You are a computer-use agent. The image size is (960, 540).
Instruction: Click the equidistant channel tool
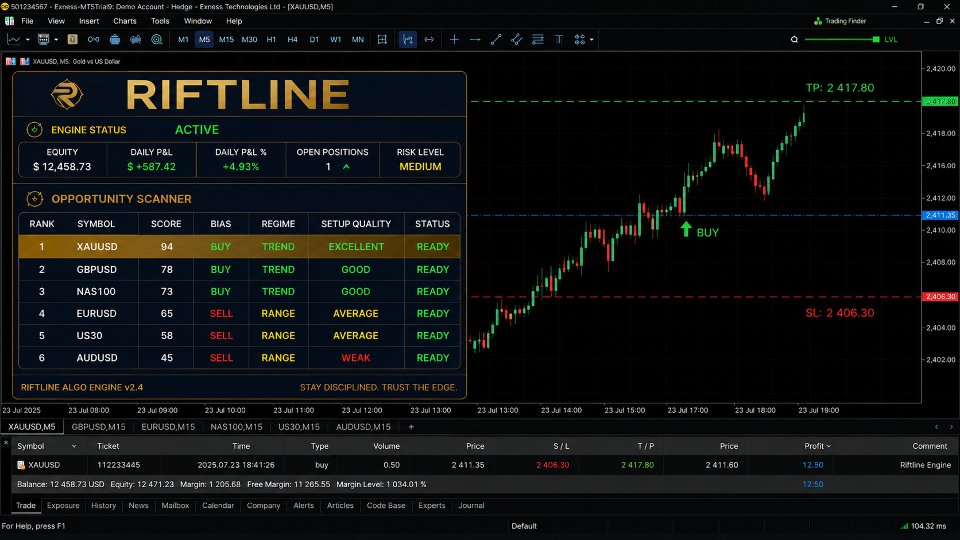517,39
